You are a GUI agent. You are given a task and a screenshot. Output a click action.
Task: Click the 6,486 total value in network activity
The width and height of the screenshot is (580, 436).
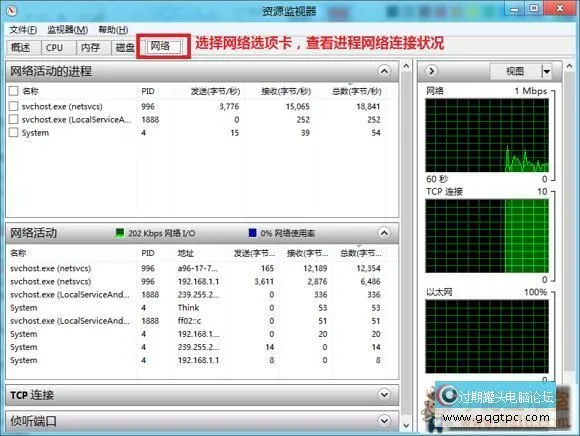[x=370, y=281]
